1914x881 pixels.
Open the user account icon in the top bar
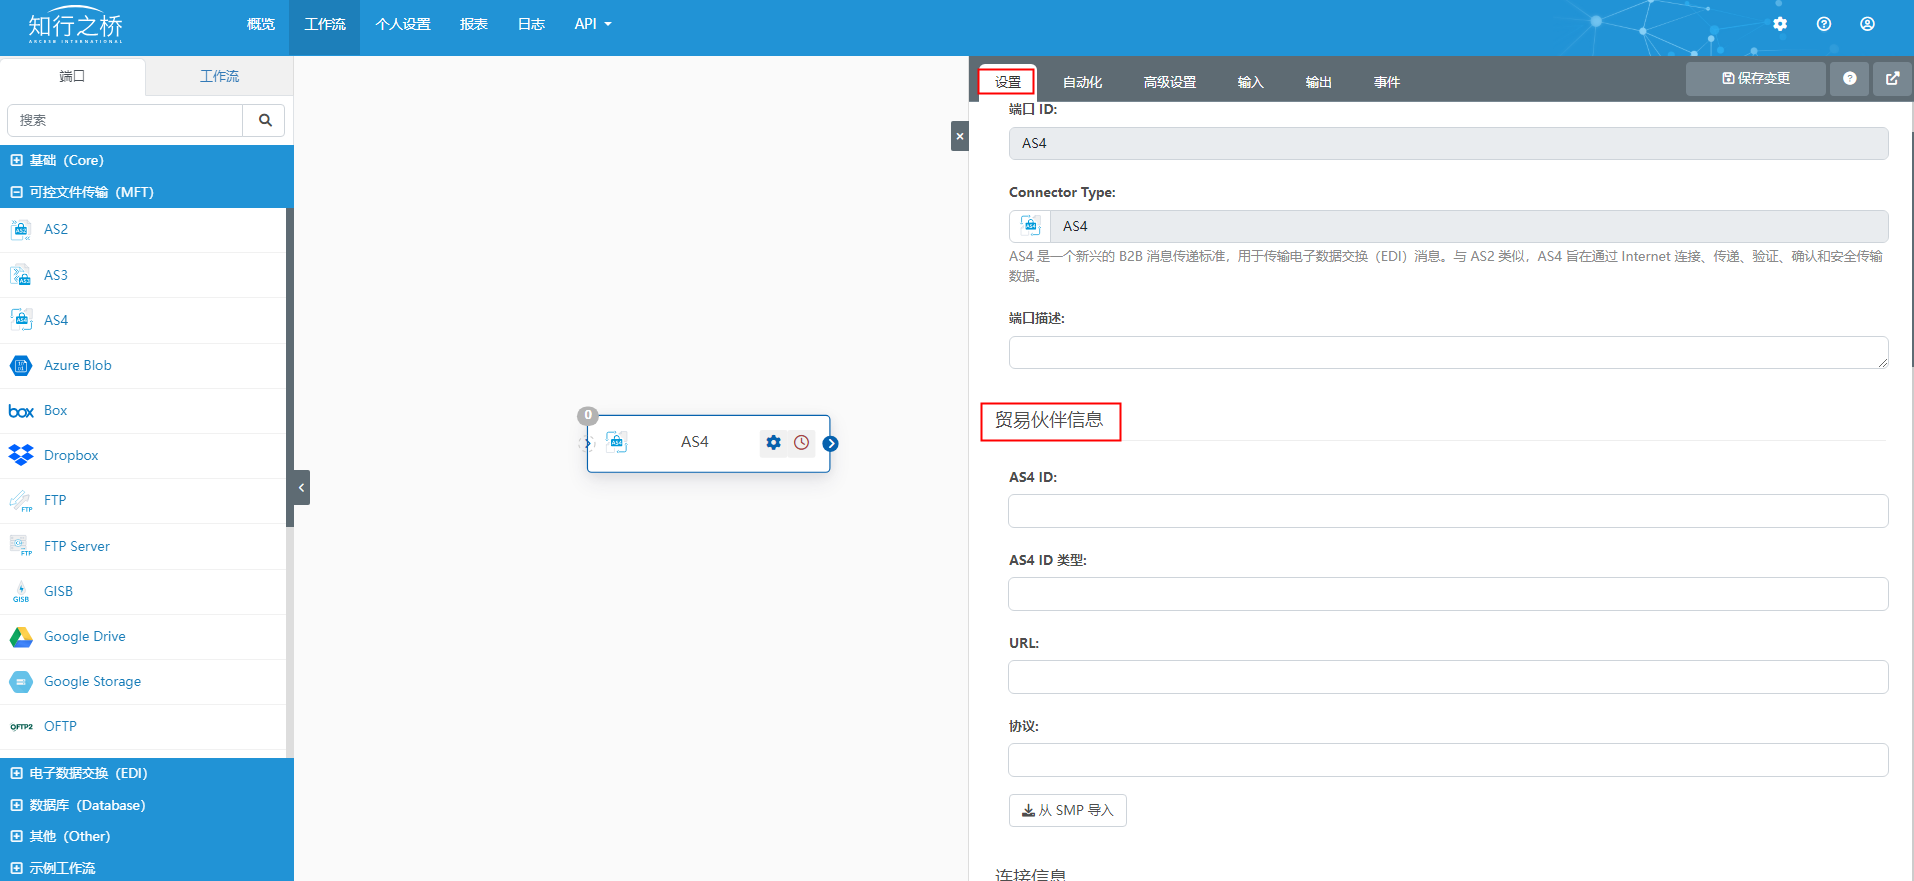click(x=1867, y=24)
